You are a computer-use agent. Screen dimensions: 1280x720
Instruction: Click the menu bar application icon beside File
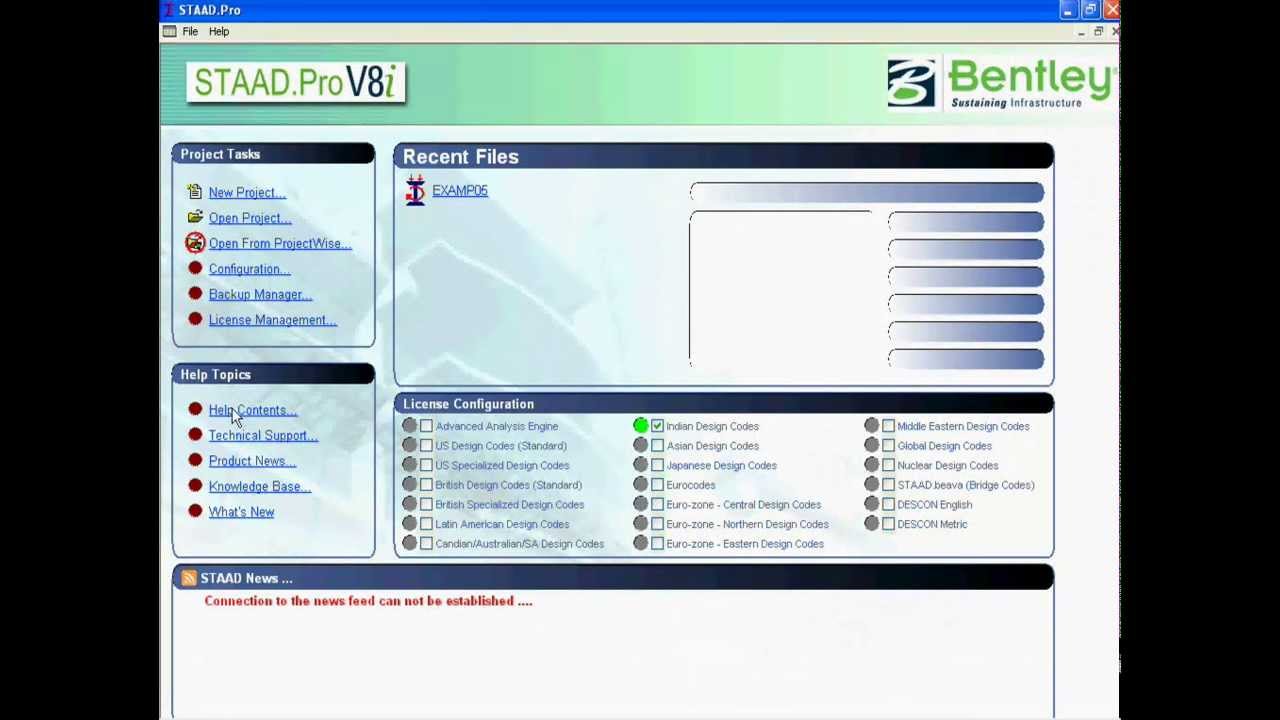(x=169, y=31)
